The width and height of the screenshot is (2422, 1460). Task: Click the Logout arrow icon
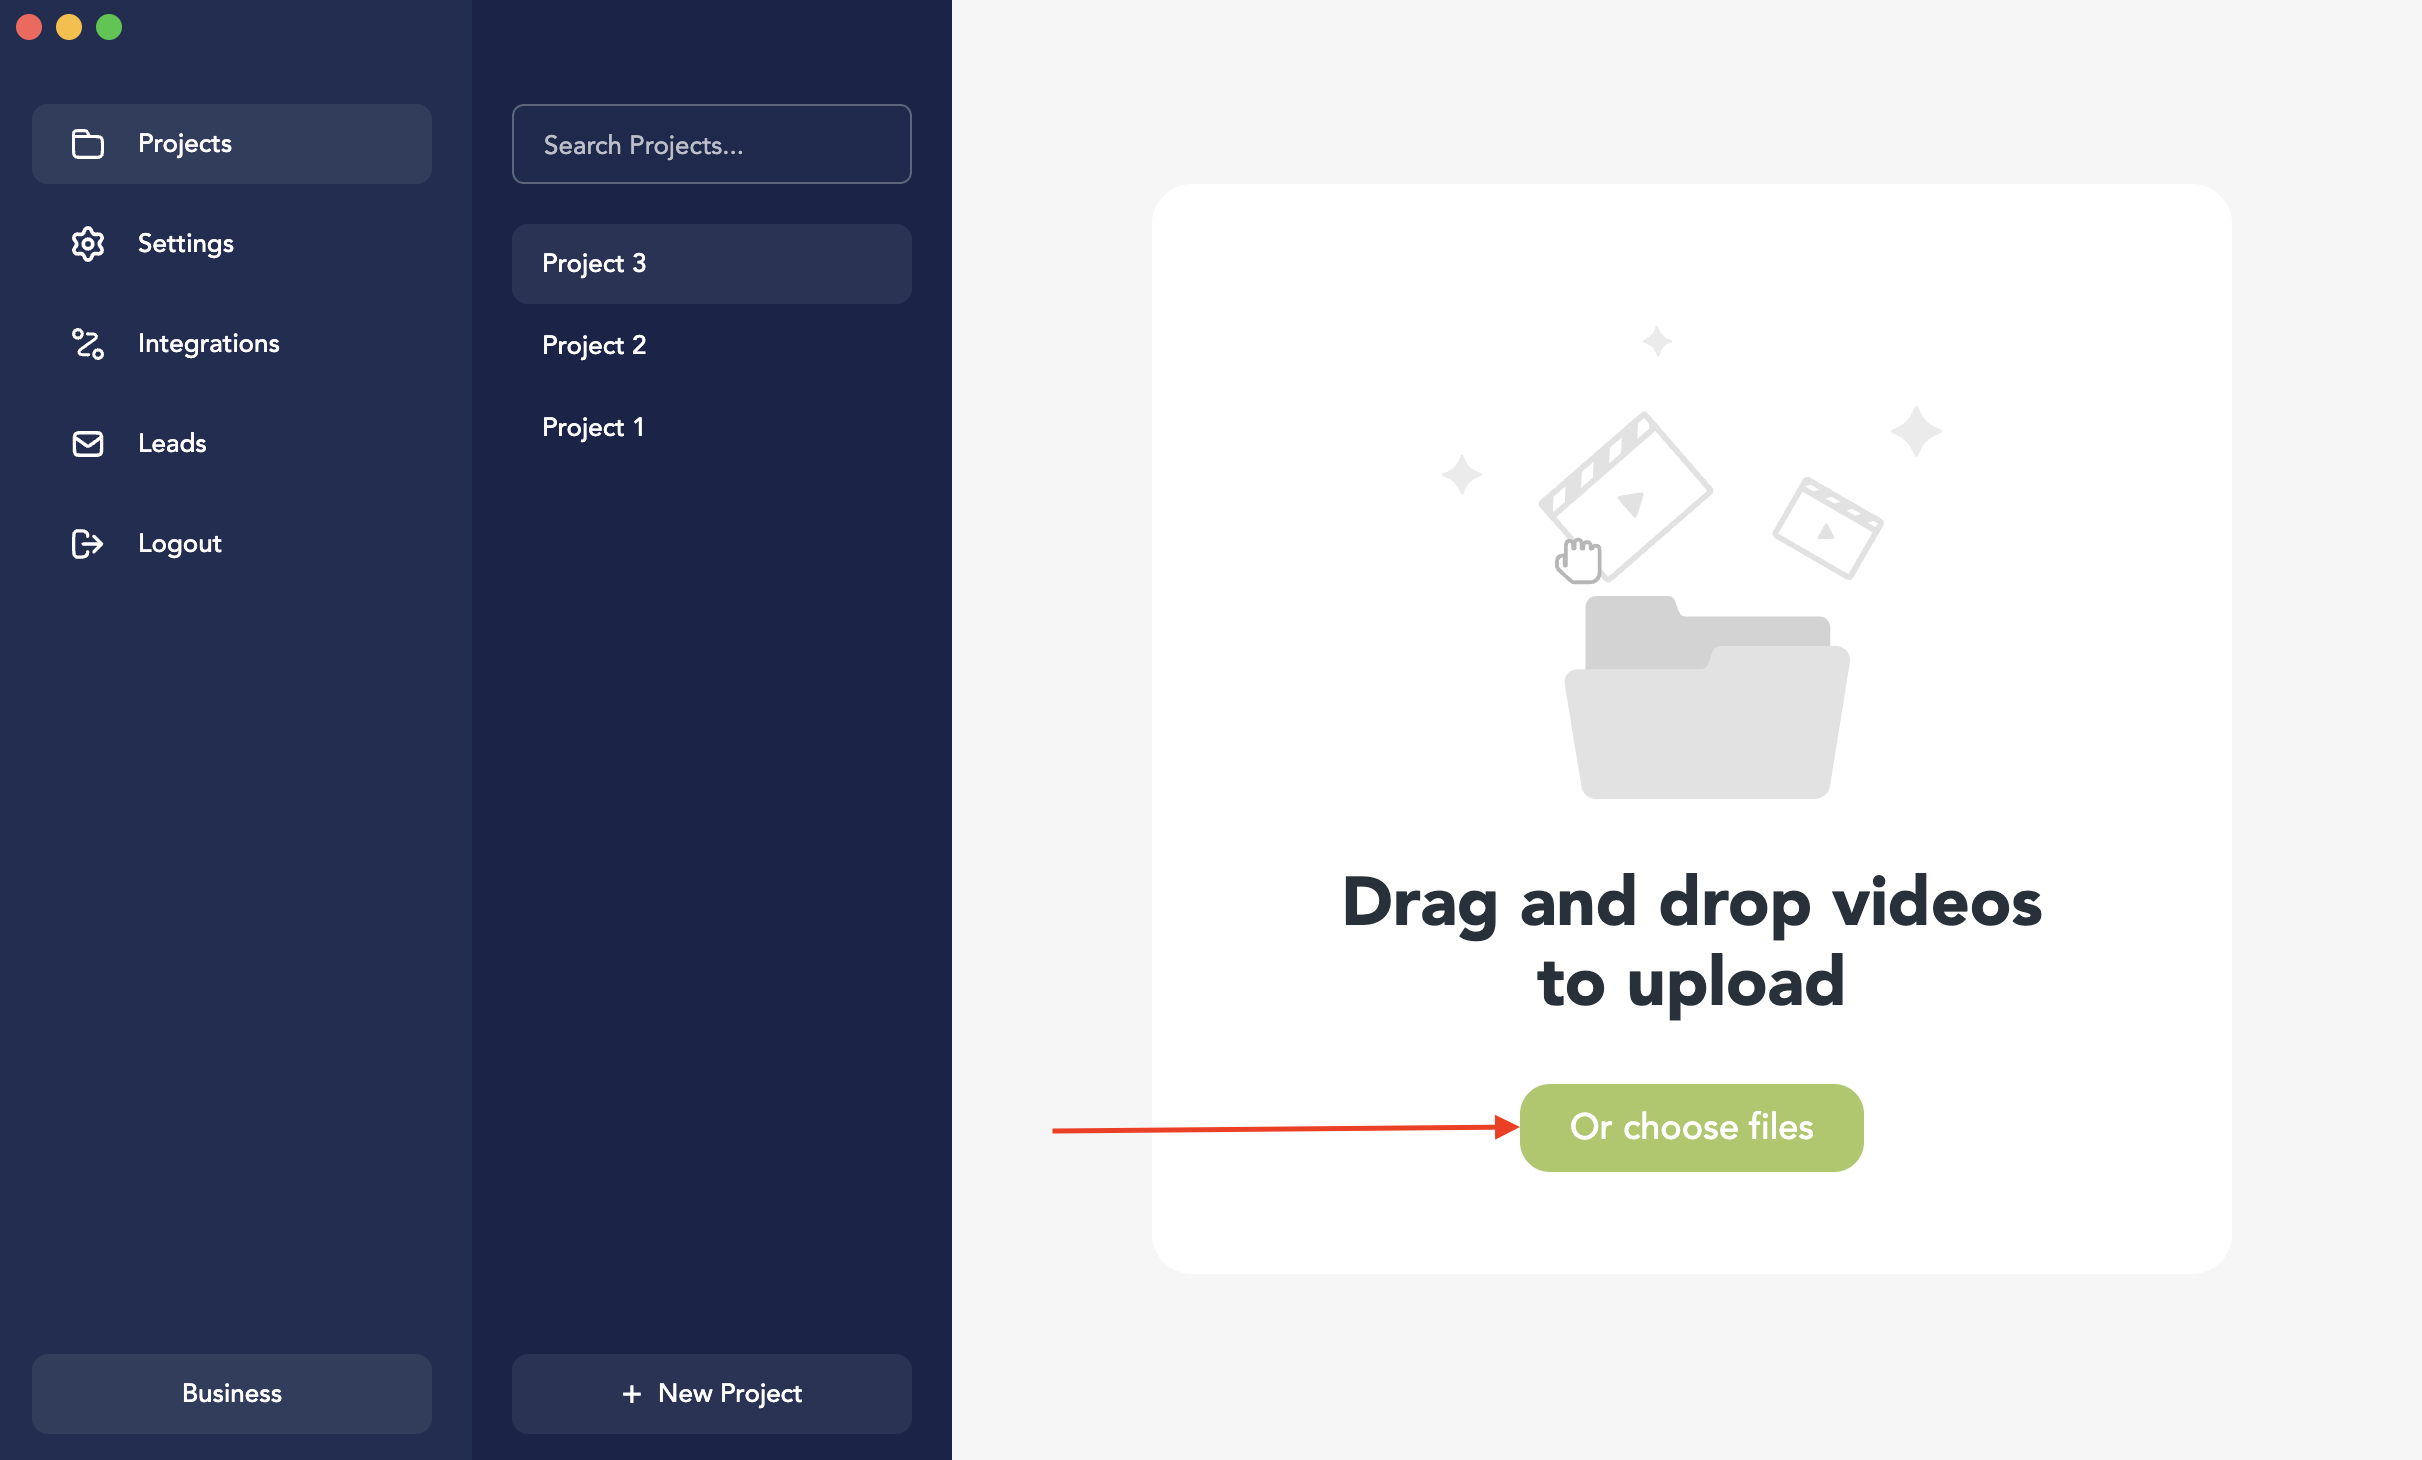pyautogui.click(x=88, y=544)
